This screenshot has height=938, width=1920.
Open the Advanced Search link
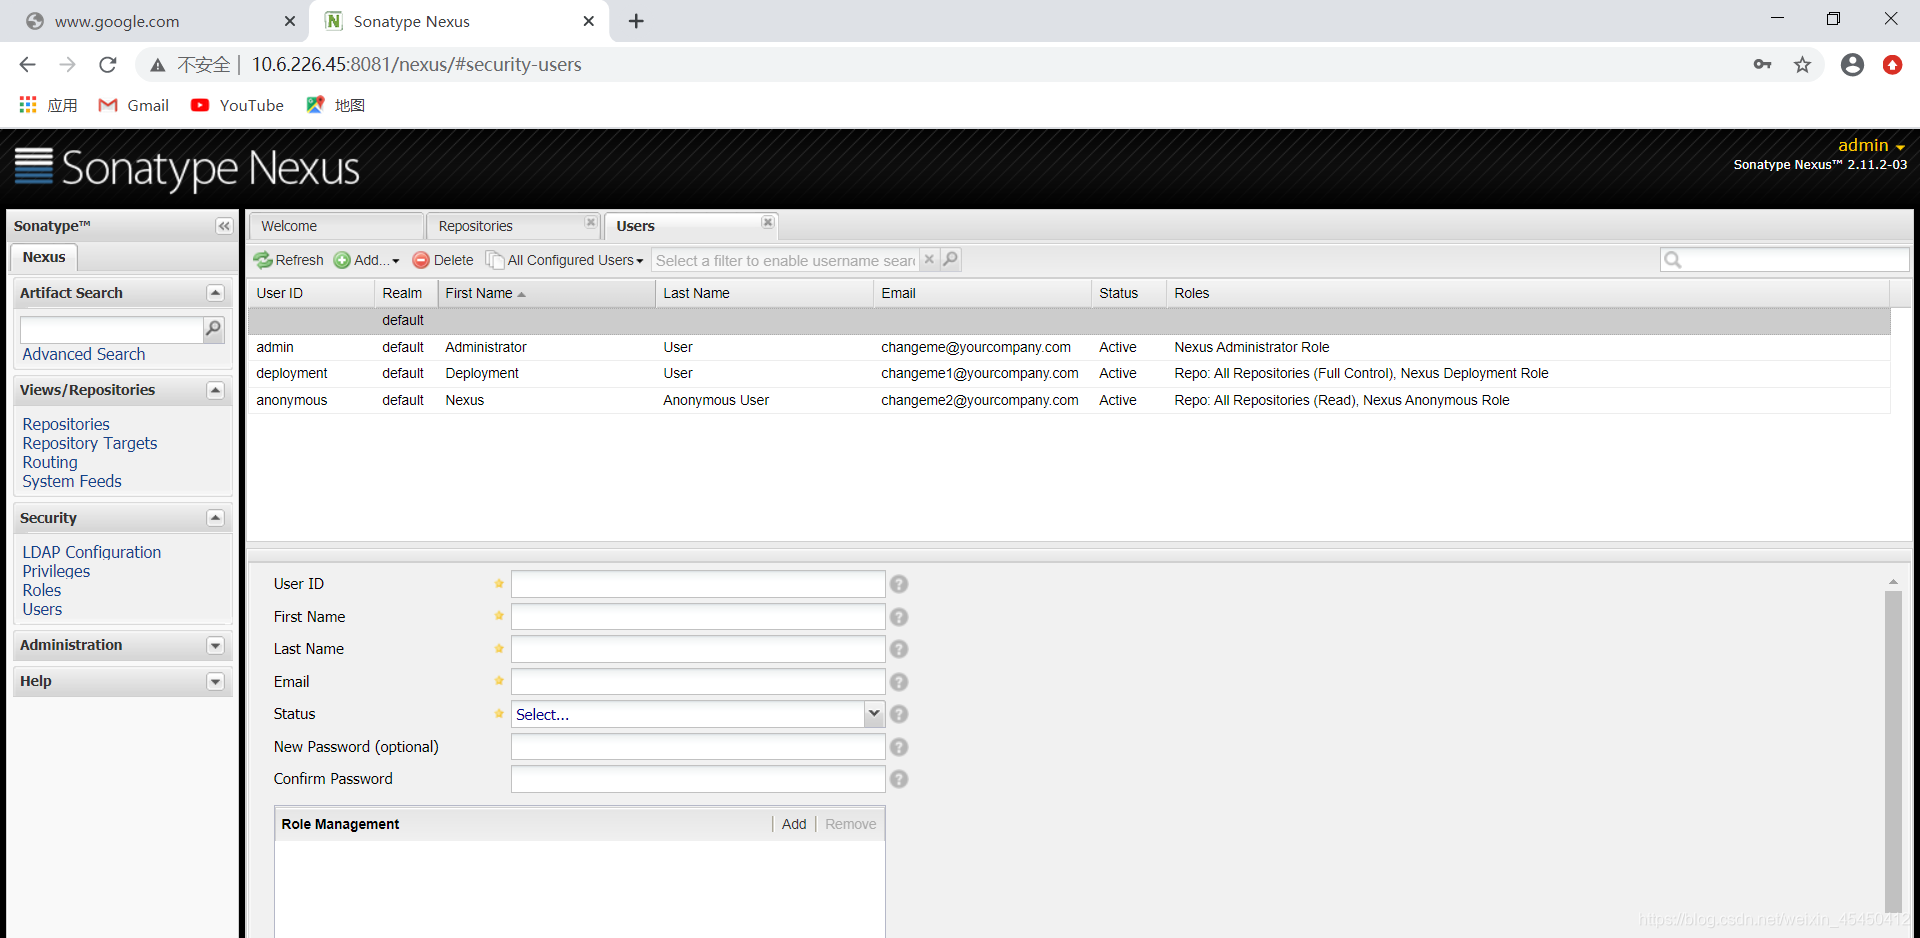(x=84, y=354)
